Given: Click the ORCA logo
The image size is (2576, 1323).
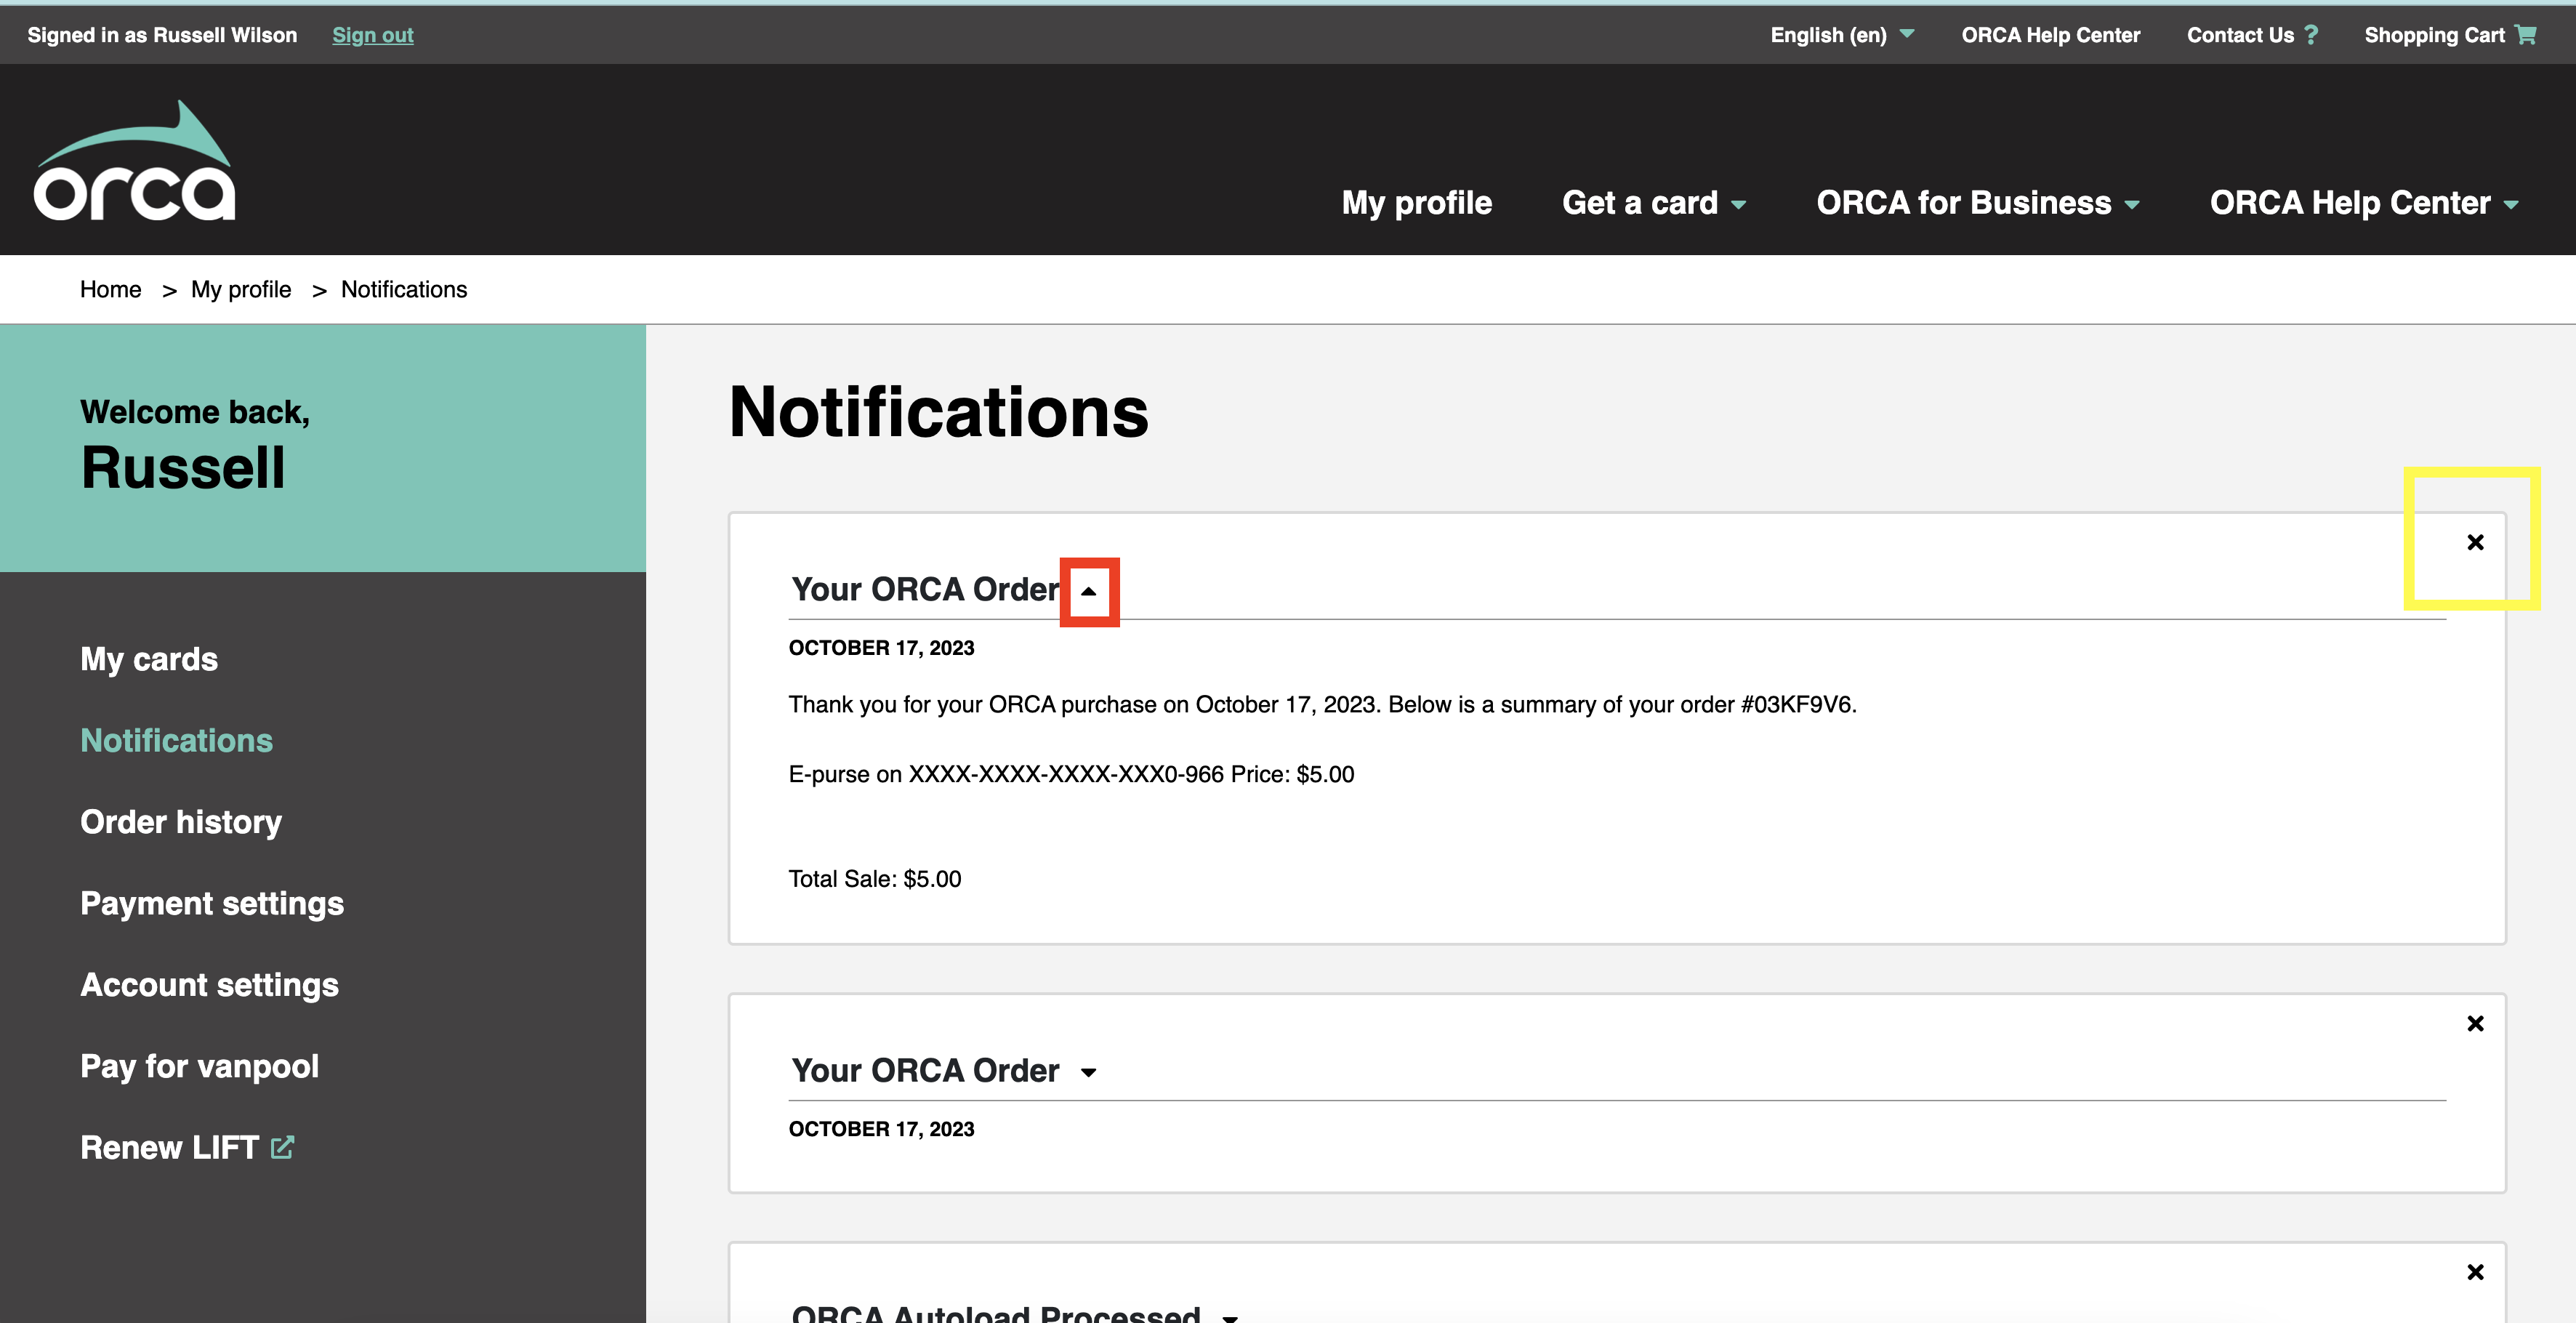Looking at the screenshot, I should pyautogui.click(x=135, y=160).
